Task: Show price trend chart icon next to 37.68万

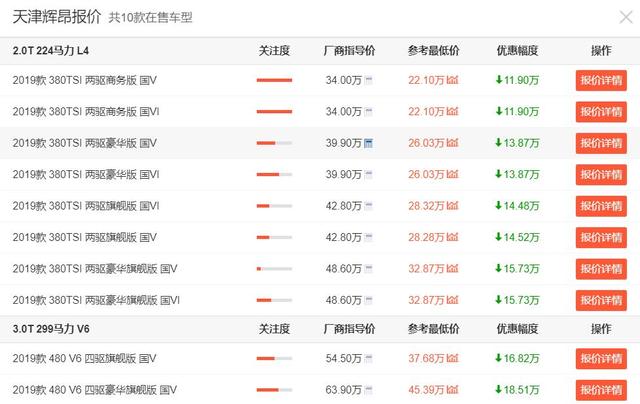Action: click(452, 359)
